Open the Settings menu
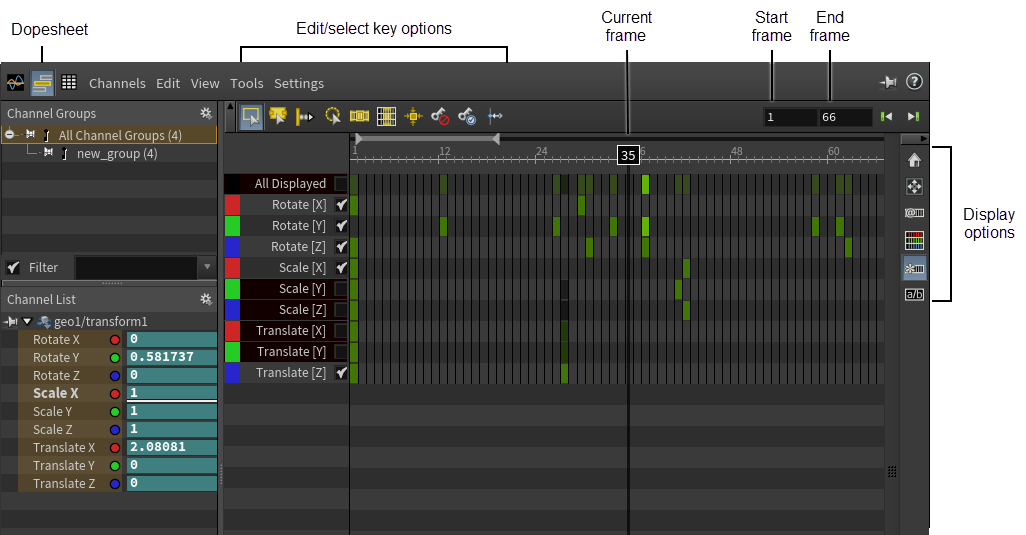 point(299,84)
